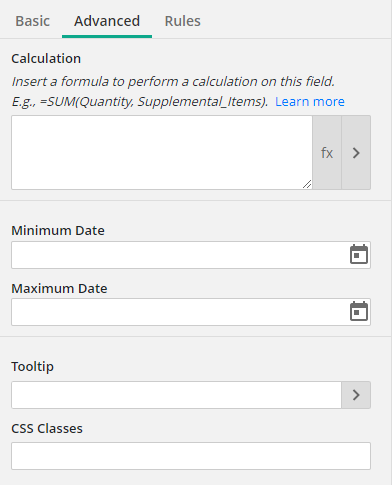The width and height of the screenshot is (392, 485).
Task: Switch to the Basic tab
Action: (x=33, y=21)
